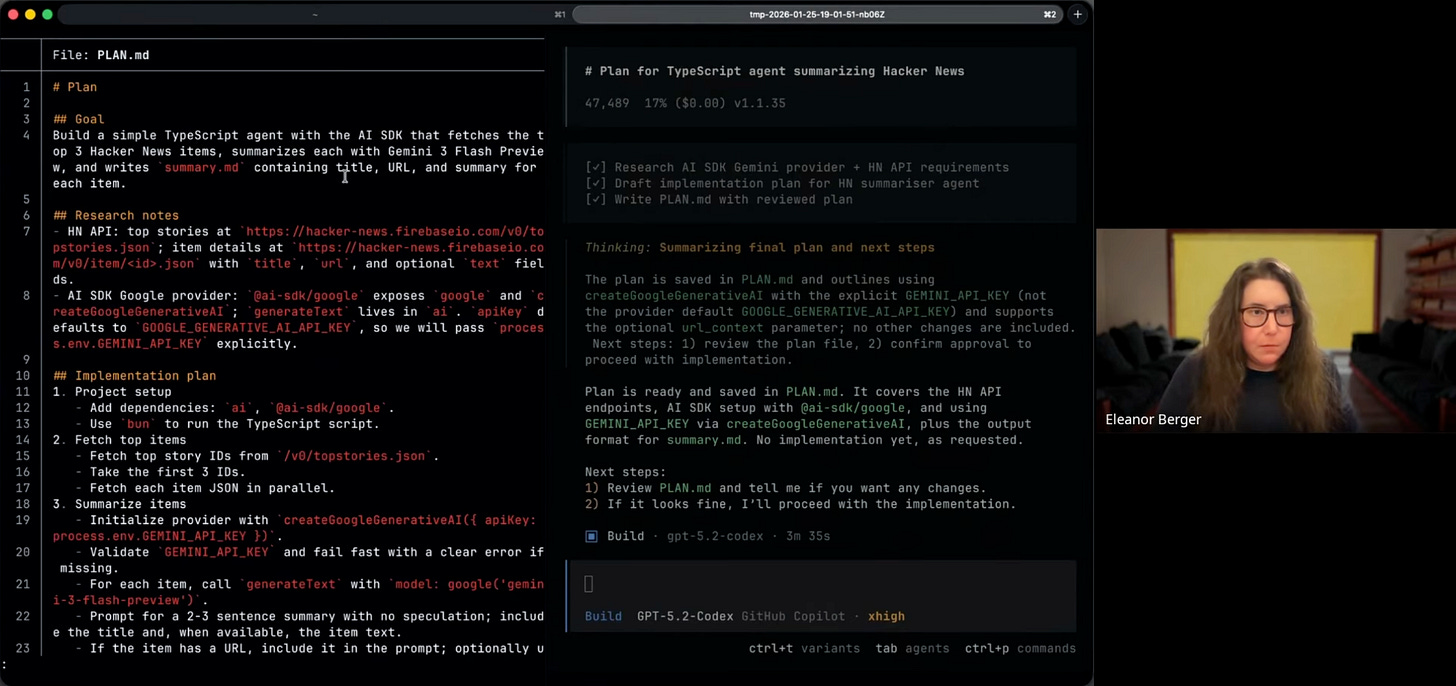Toggle 'Draft implementation plan for HN summariser' checkbox
Image resolution: width=1456 pixels, height=686 pixels.
(x=594, y=183)
